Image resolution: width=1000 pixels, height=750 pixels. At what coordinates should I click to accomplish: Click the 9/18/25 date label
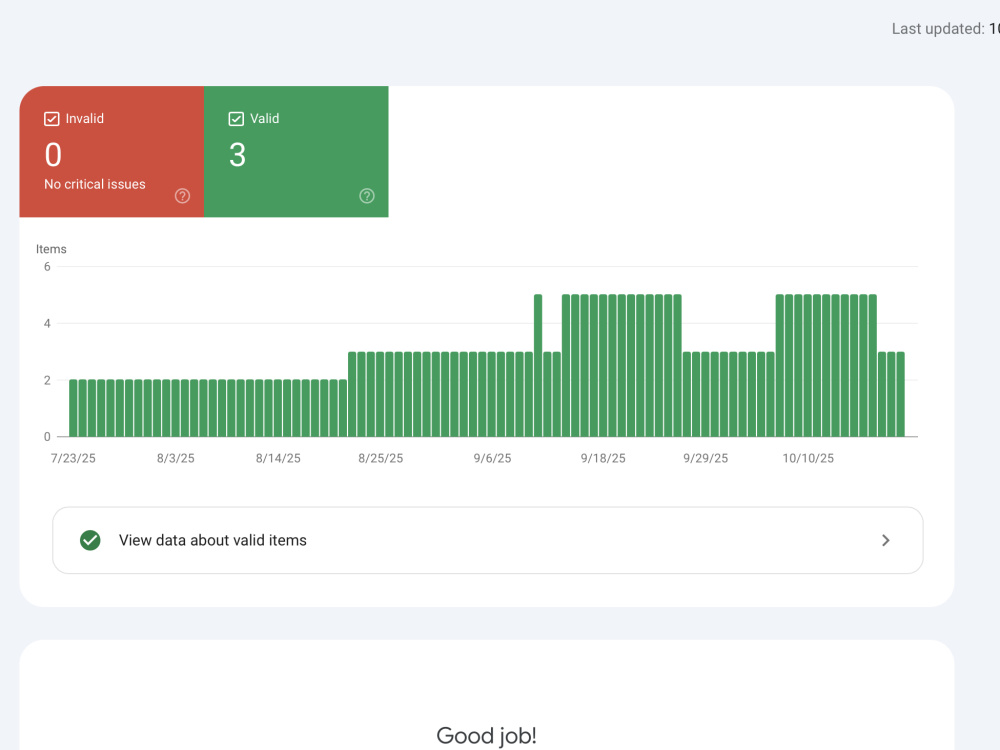603,458
